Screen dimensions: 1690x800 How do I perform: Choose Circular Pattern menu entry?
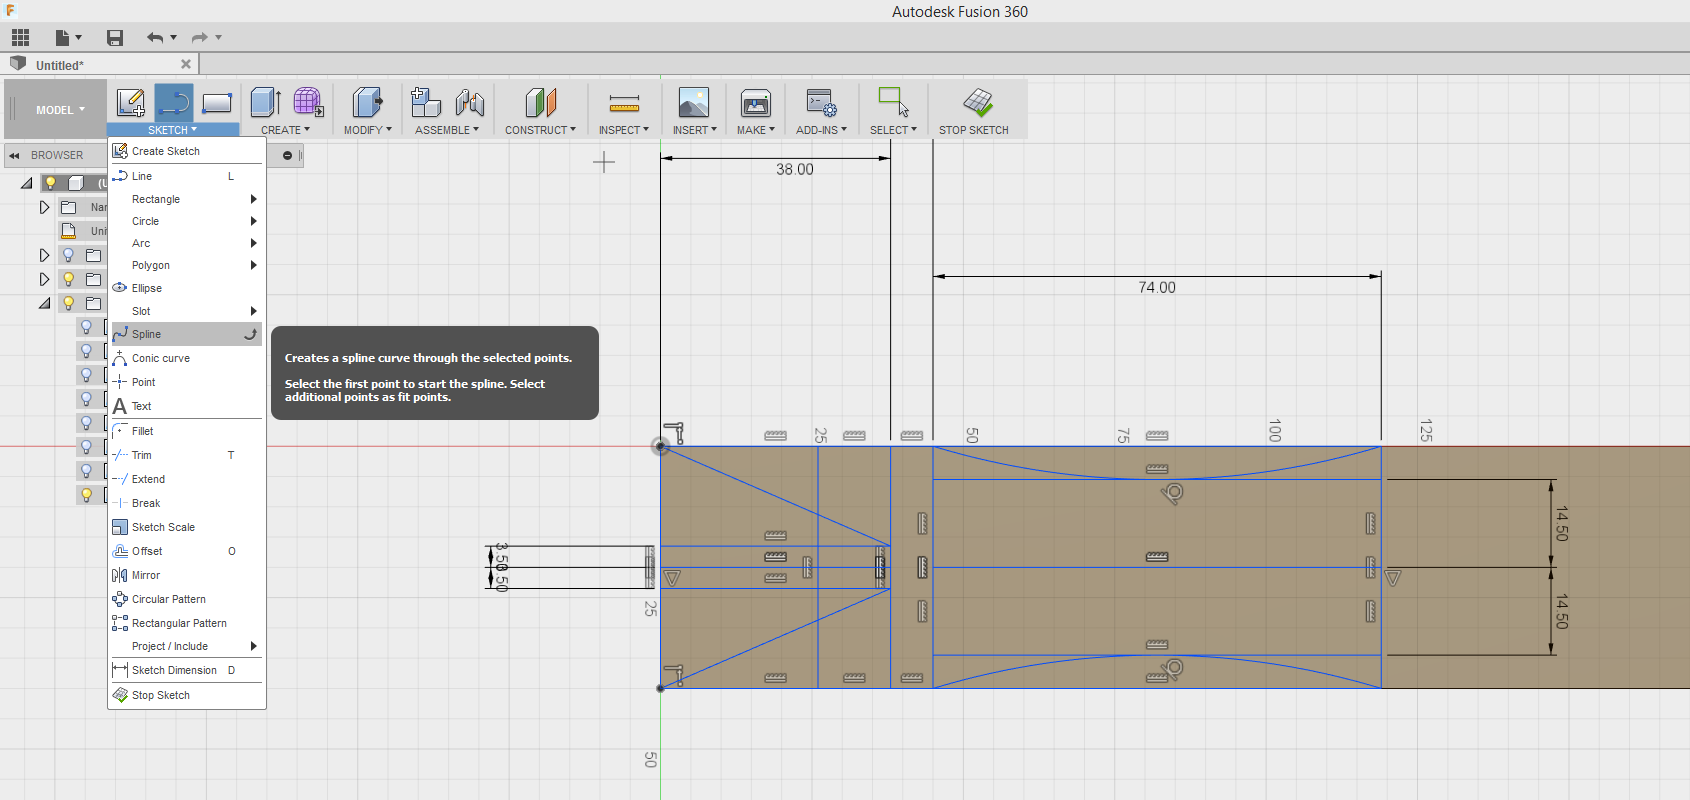[x=185, y=599]
